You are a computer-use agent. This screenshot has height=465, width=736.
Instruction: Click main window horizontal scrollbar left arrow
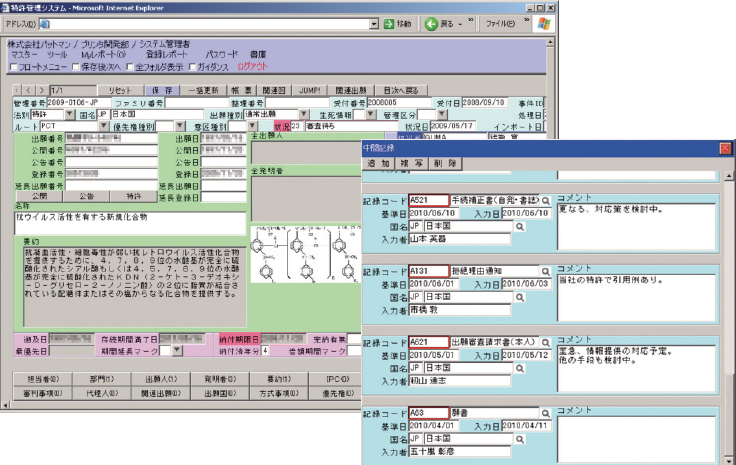(5, 405)
